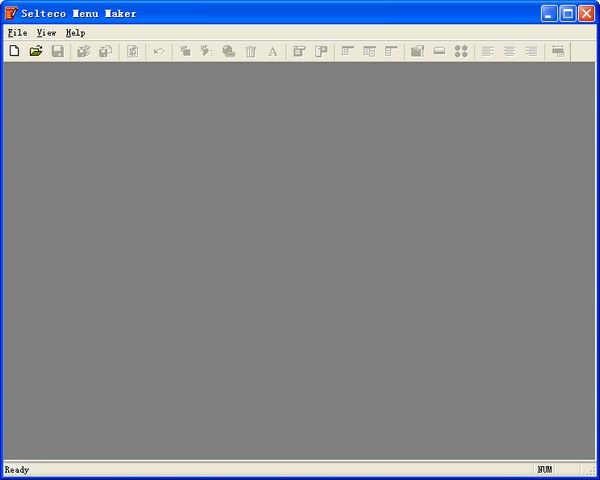Click the center text alignment icon

pos(510,51)
